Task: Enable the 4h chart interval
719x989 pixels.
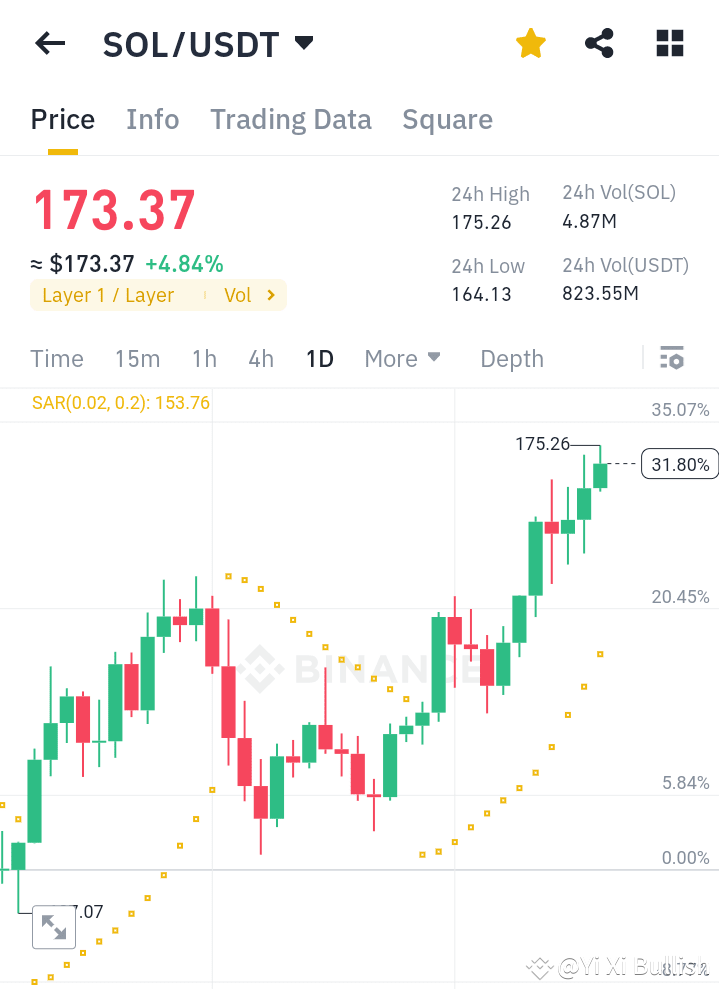Action: [260, 358]
